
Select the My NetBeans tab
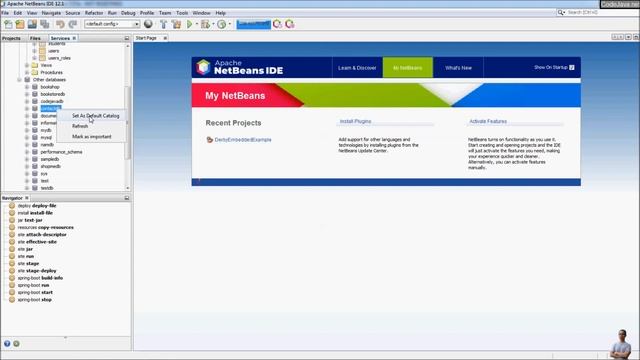pos(407,68)
